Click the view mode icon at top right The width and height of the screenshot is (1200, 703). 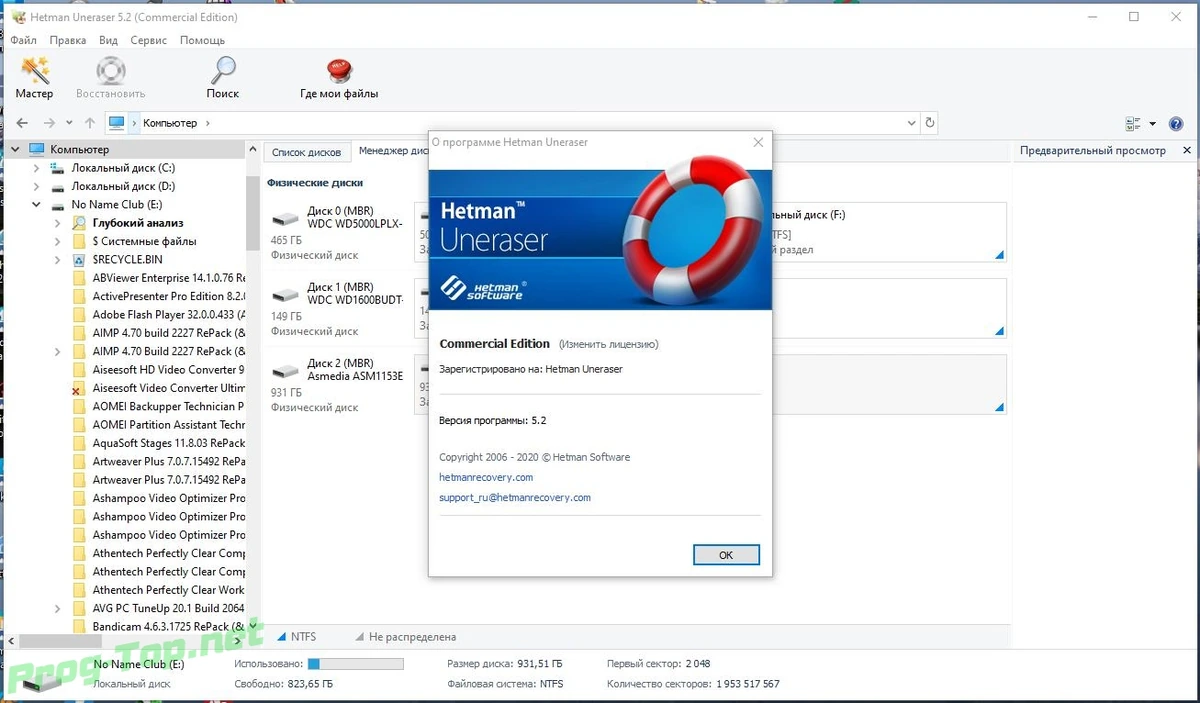[x=1133, y=124]
